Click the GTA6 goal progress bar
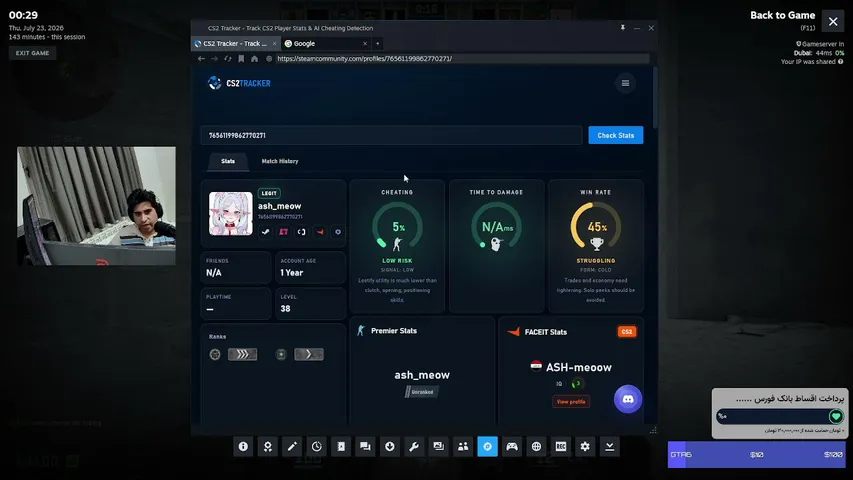Image resolution: width=853 pixels, height=480 pixels. [x=756, y=454]
